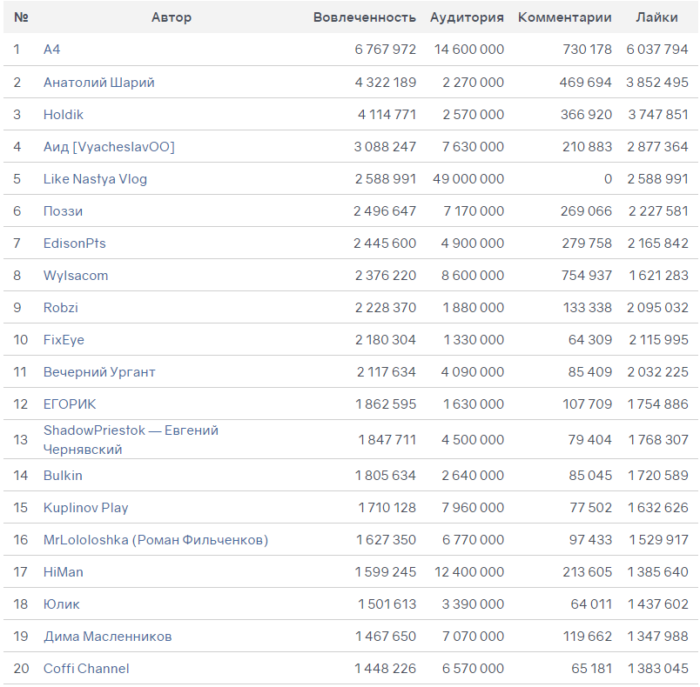Viewport: 700px width, 687px height.
Task: Select engagement value 4 322 189
Action: 385,82
